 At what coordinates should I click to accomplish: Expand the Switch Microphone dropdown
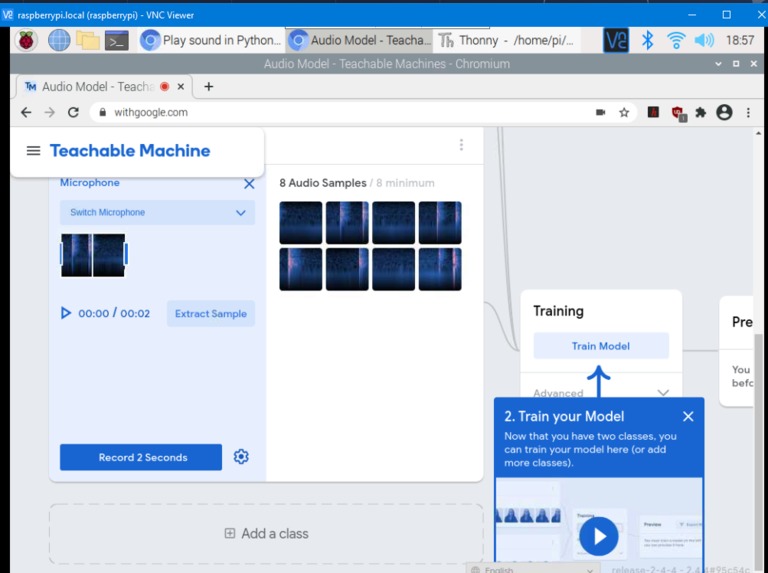tap(157, 213)
